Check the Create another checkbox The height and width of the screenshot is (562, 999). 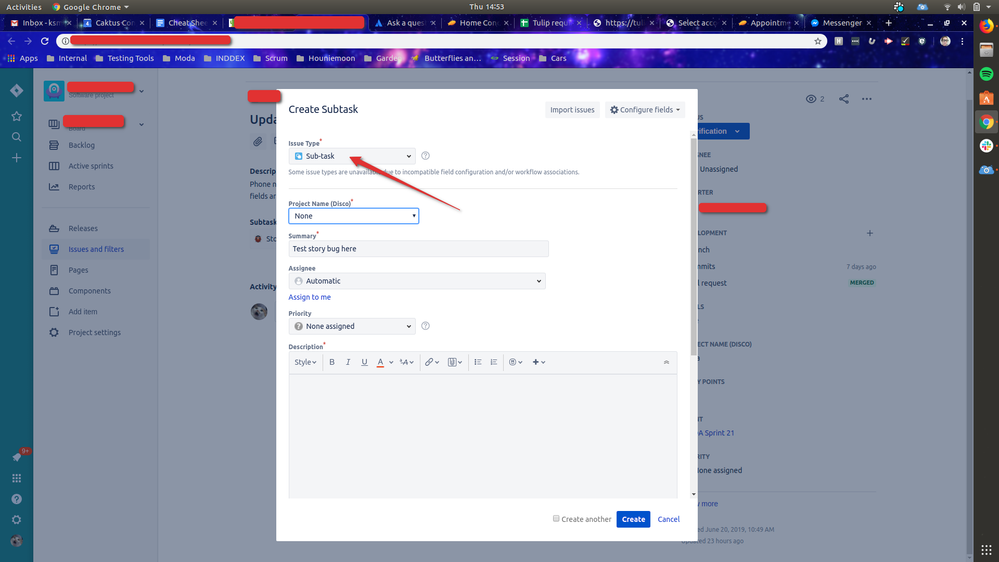point(556,519)
